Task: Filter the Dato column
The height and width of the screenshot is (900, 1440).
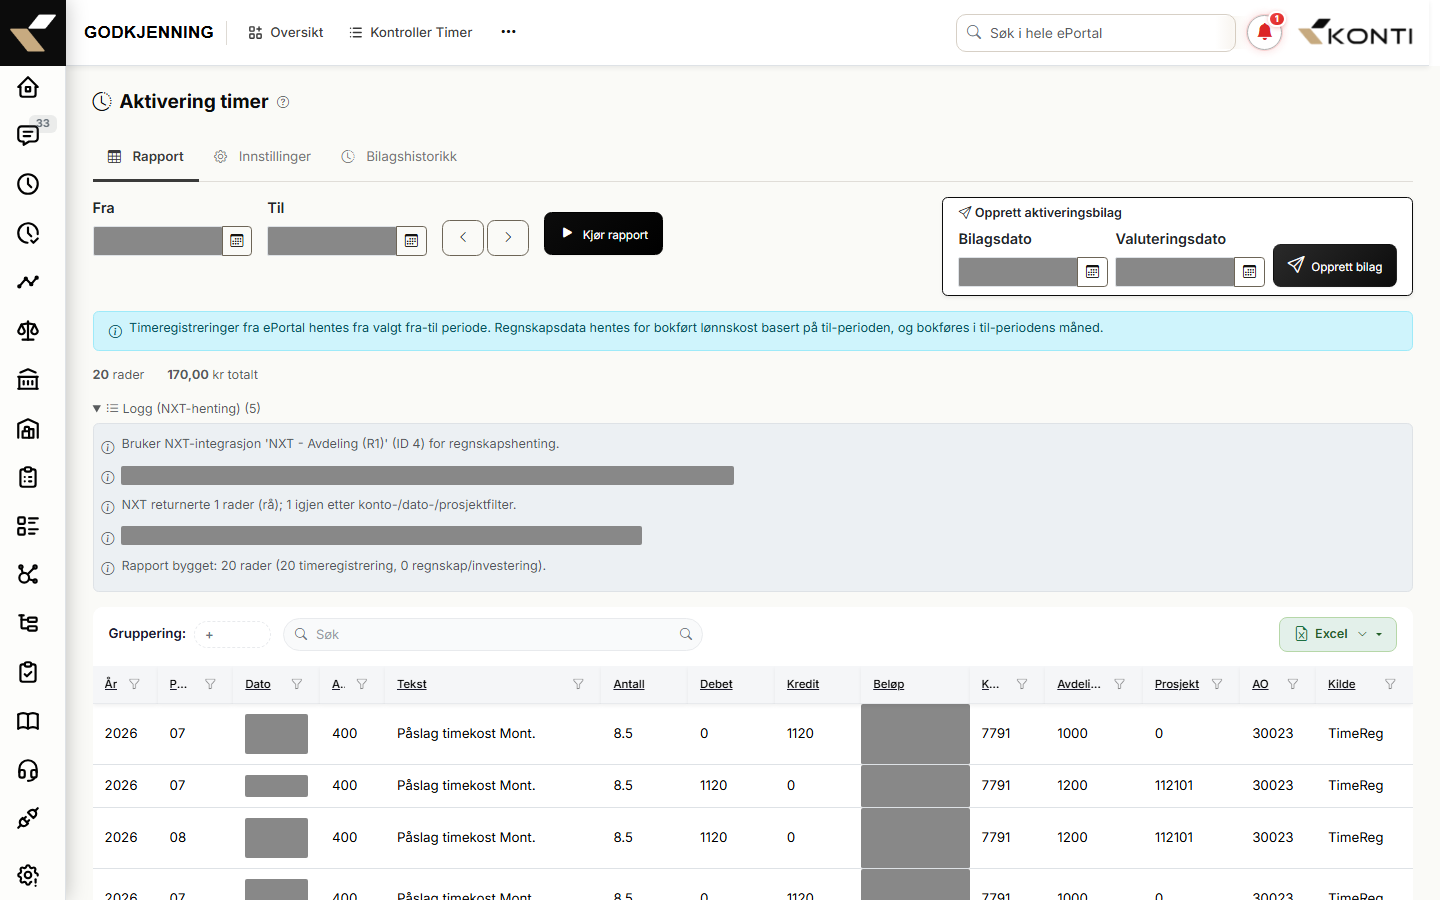Action: coord(297,684)
